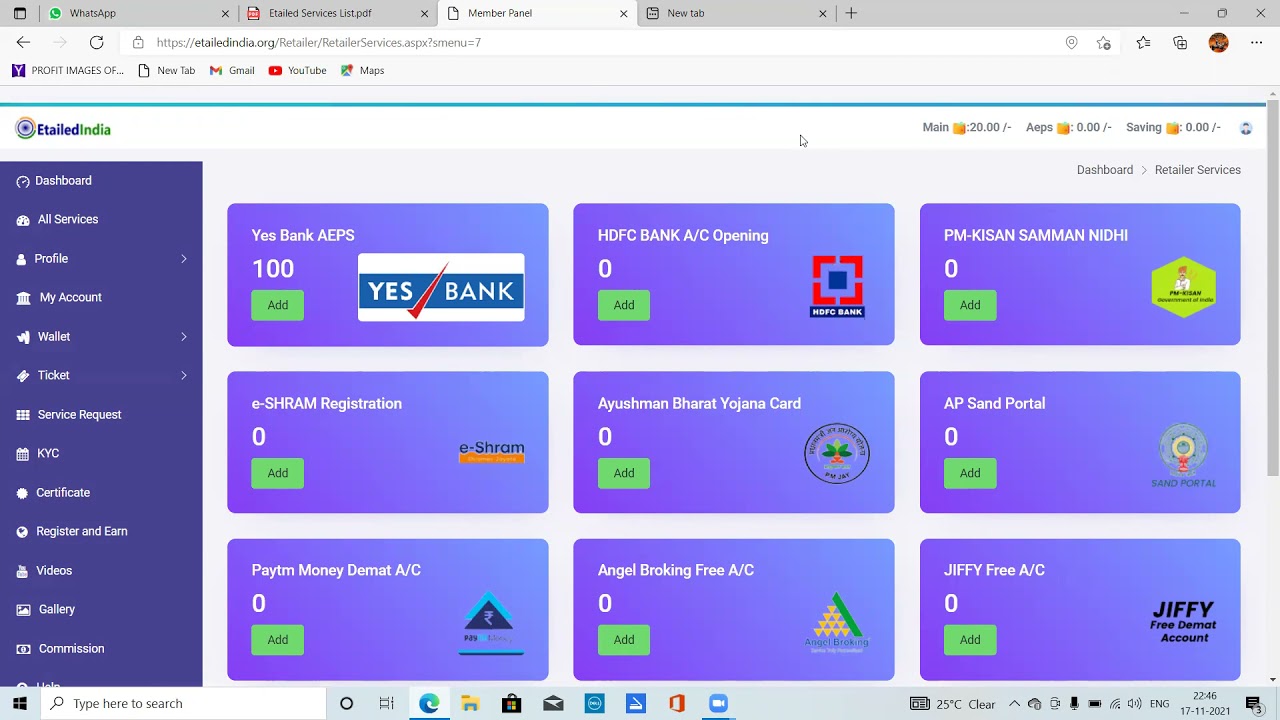This screenshot has height=720, width=1280.
Task: Click the Paytm Money logo
Action: [x=491, y=623]
